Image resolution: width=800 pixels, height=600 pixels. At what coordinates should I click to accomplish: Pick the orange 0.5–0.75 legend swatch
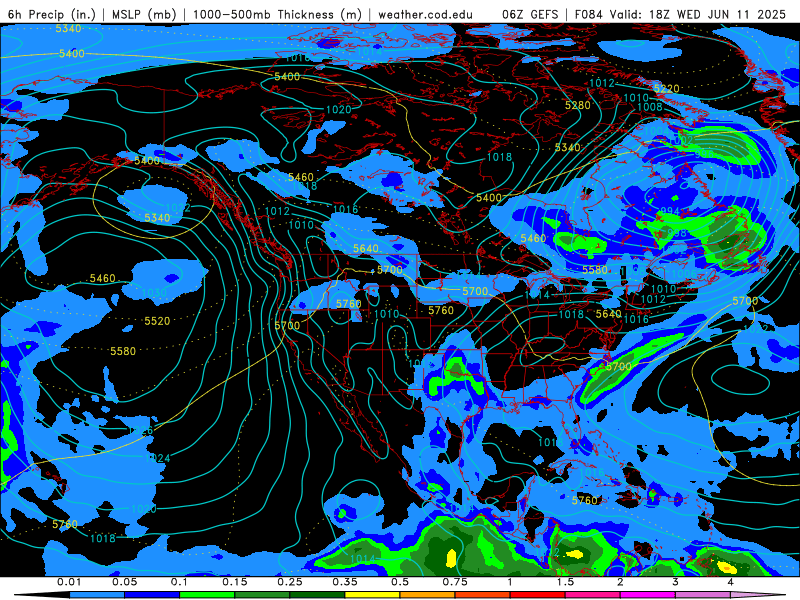click(x=428, y=595)
